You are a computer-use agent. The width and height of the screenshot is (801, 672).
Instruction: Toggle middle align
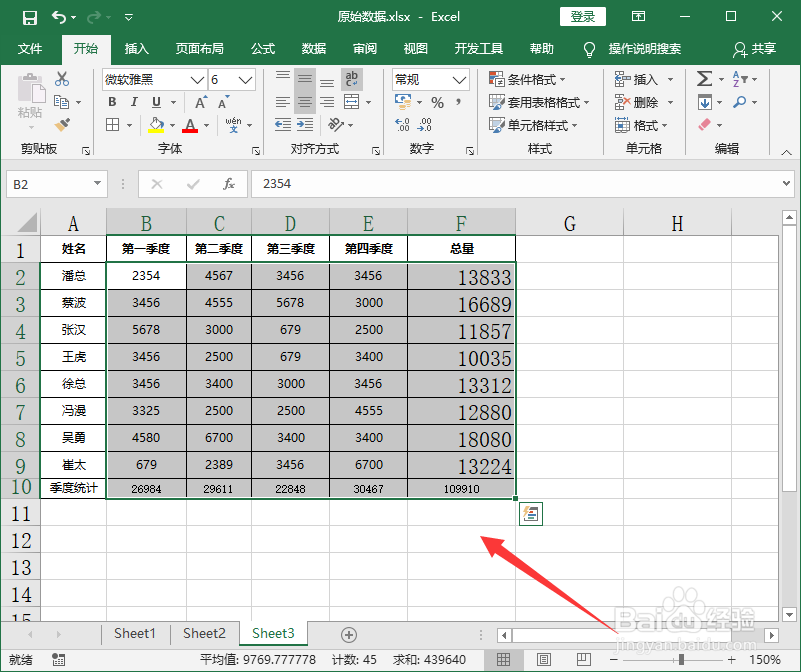pyautogui.click(x=305, y=78)
